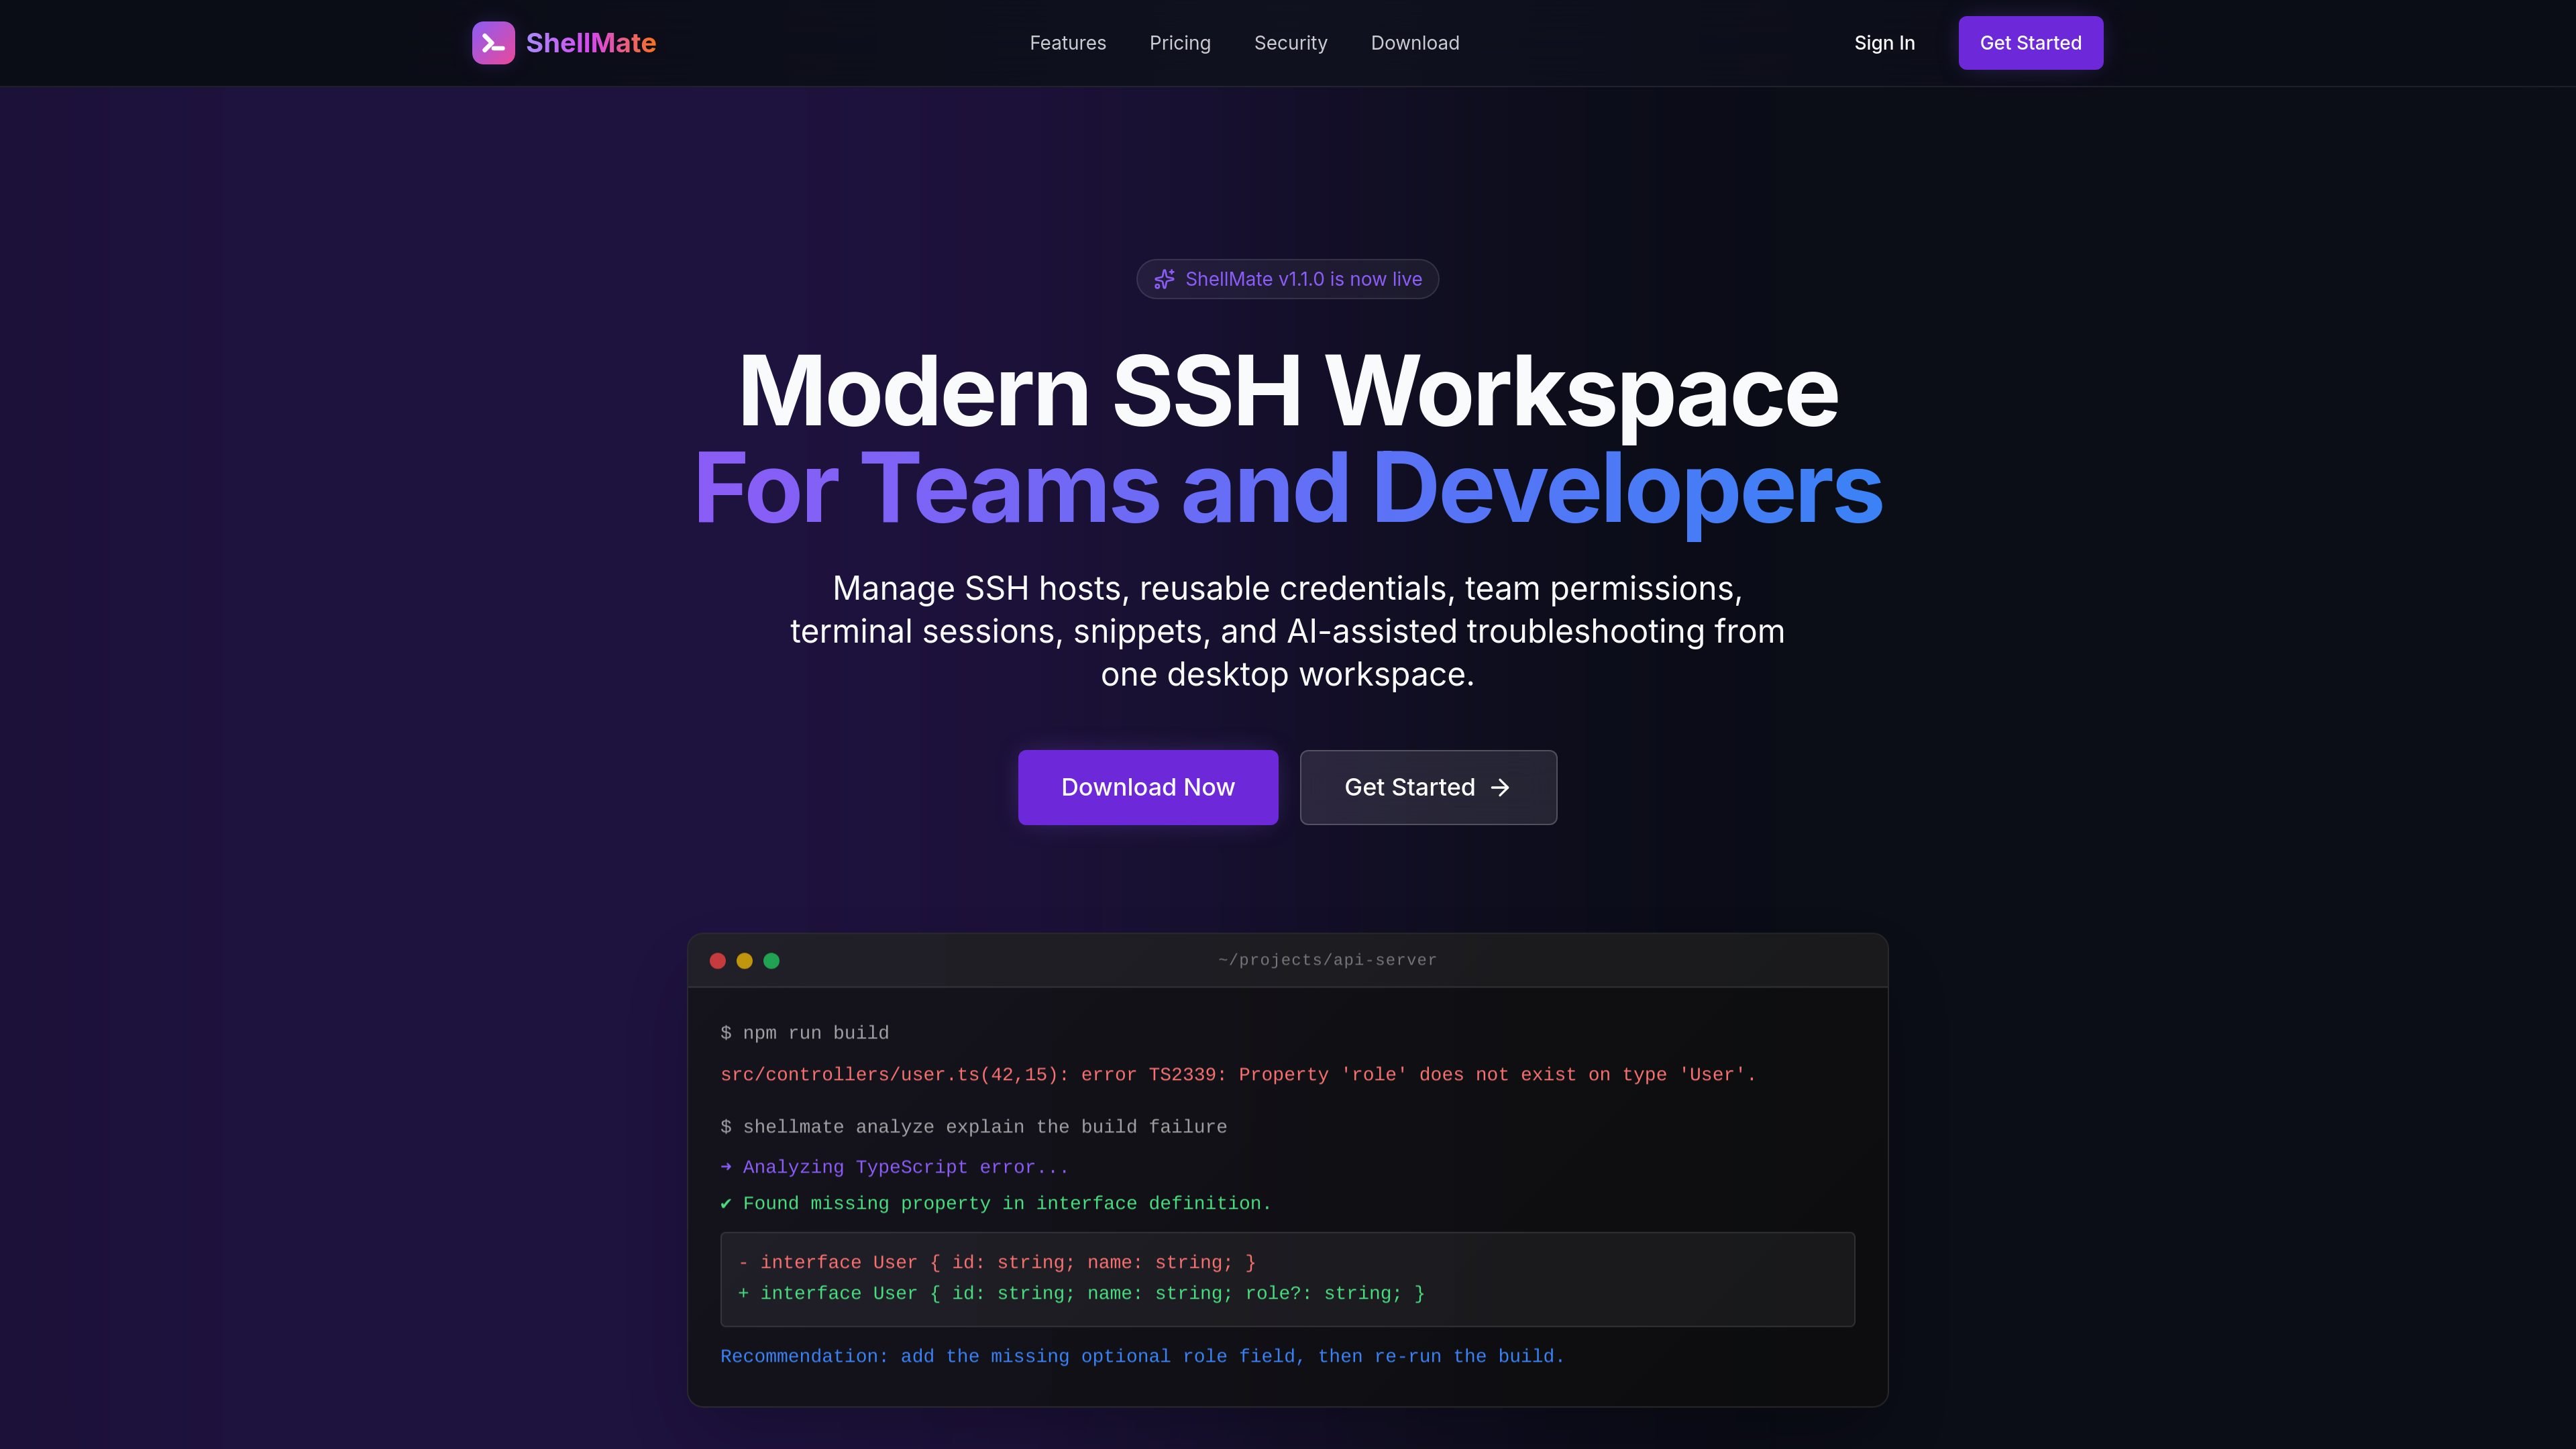This screenshot has height=1449, width=2576.
Task: Click "Found missing property" result line
Action: click(996, 1203)
